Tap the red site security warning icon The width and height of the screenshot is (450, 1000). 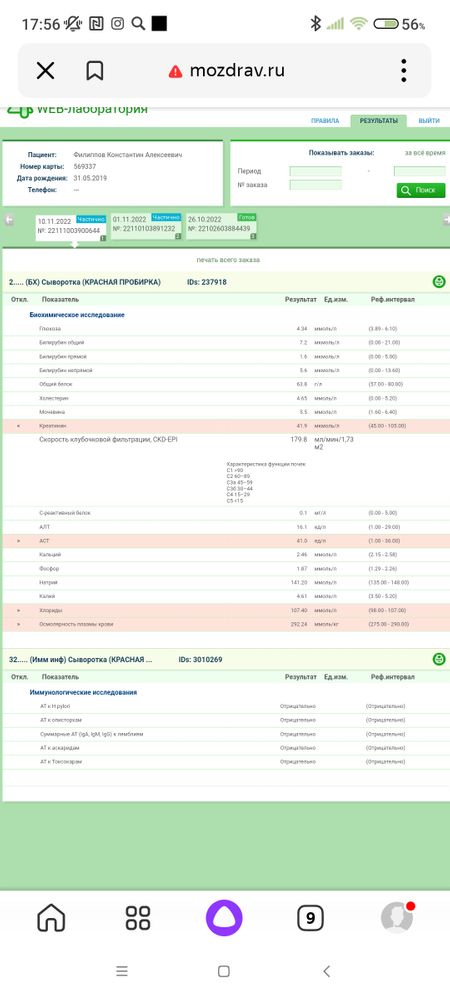(175, 71)
